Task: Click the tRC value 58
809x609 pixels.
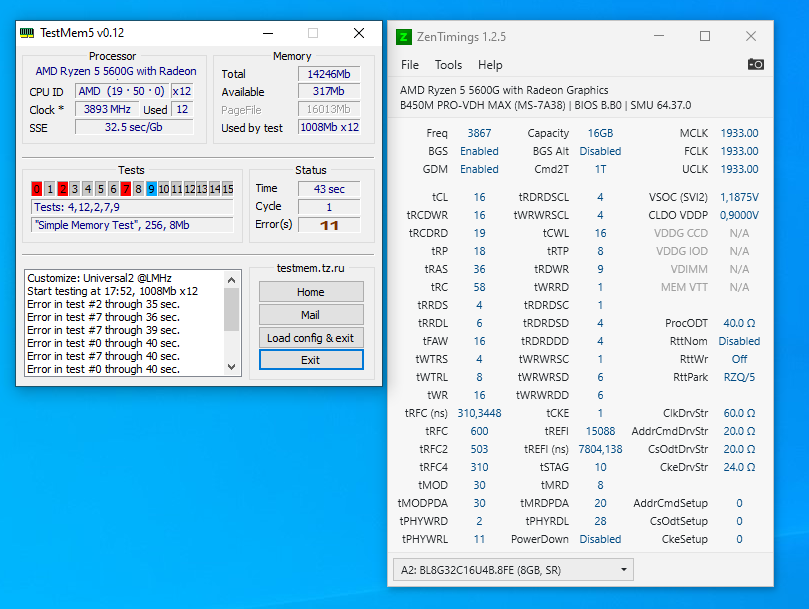Action: [479, 287]
